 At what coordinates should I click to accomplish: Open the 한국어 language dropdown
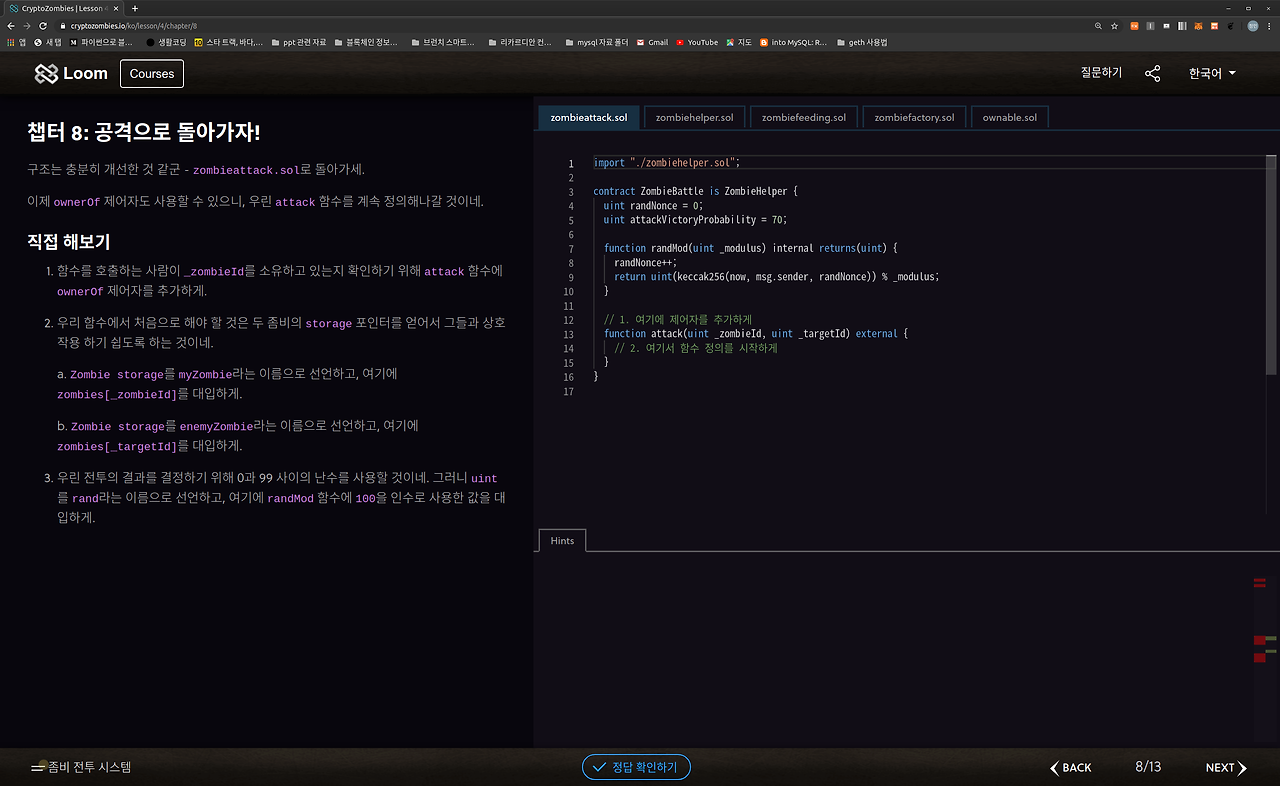(x=1212, y=73)
